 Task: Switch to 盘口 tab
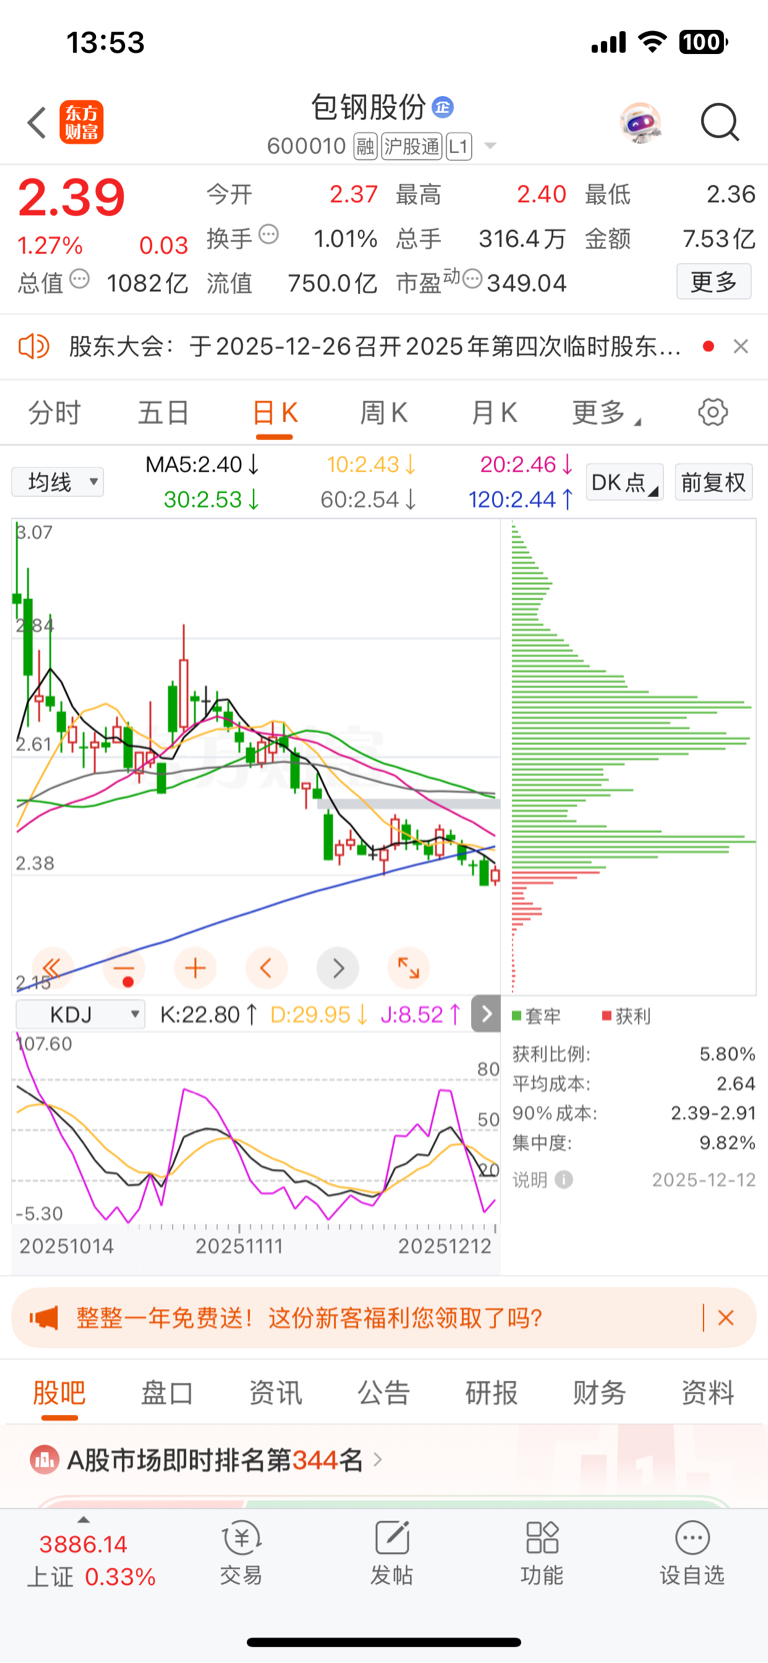point(167,1392)
